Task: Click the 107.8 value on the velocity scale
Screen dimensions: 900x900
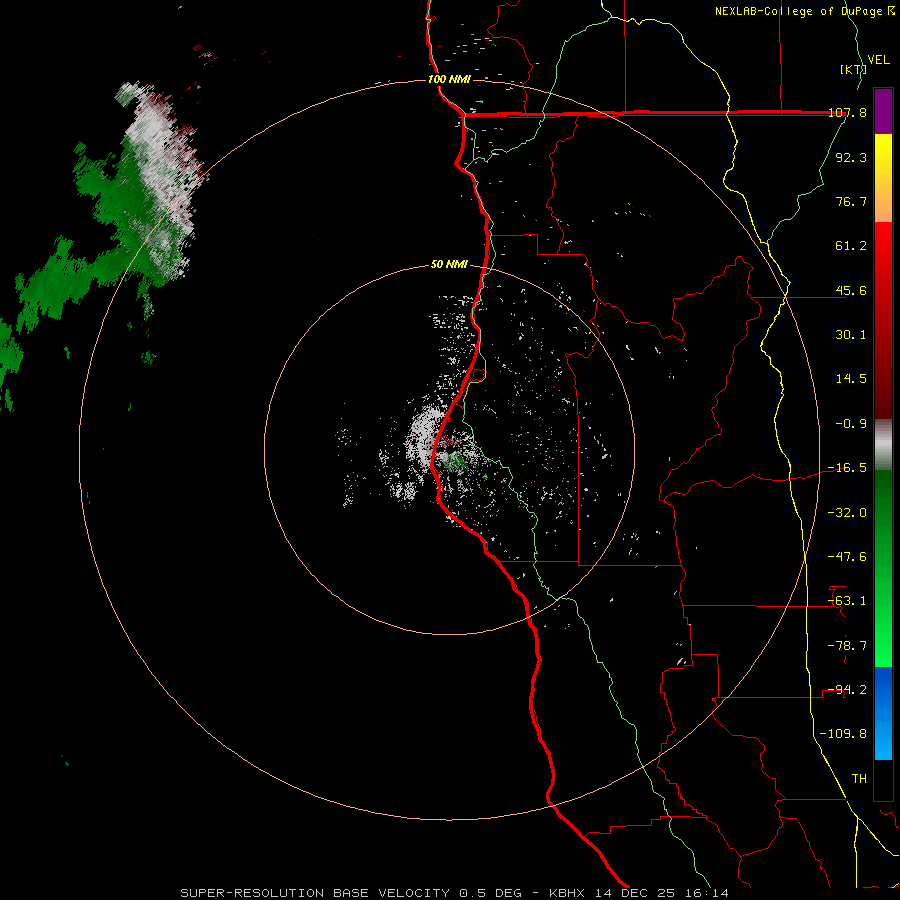Action: [x=848, y=113]
